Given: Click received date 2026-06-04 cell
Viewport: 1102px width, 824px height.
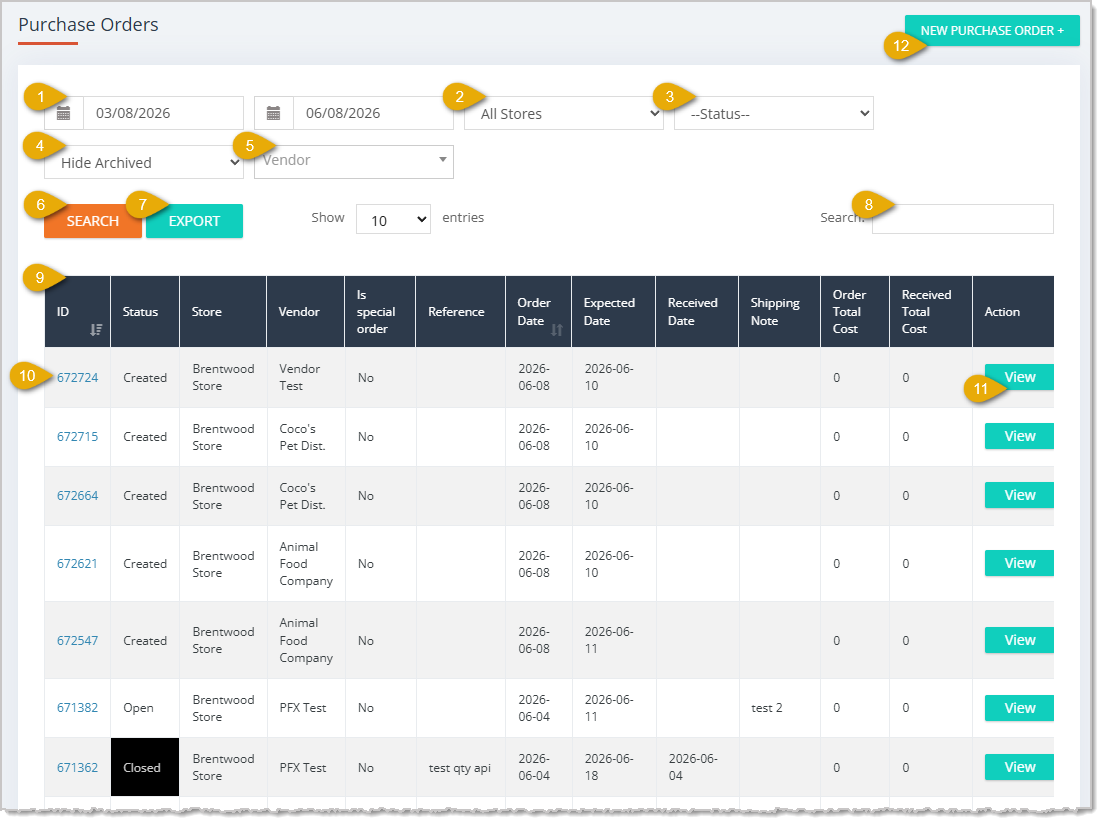Looking at the screenshot, I should [697, 767].
